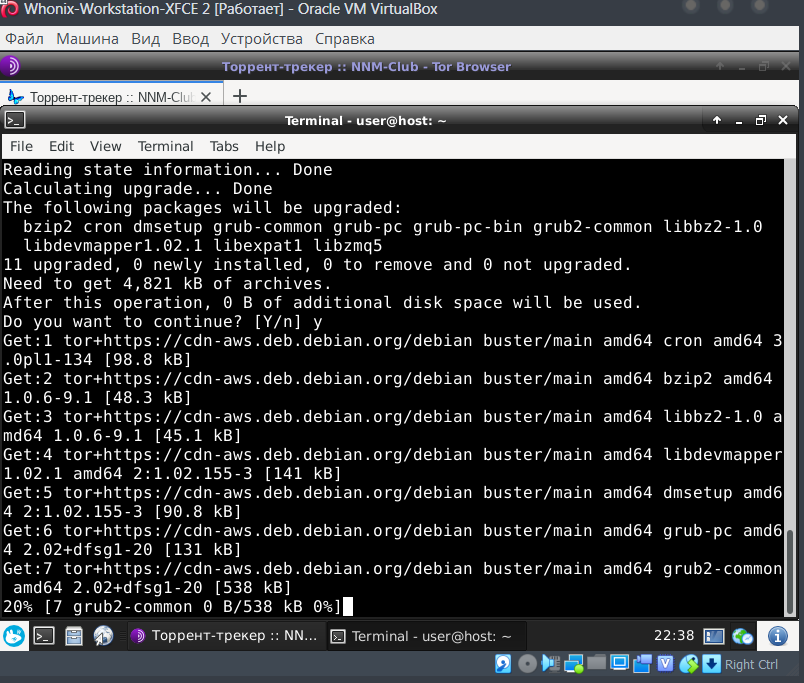804x683 pixels.
Task: Open the Whisker applications menu icon
Action: [x=14, y=635]
